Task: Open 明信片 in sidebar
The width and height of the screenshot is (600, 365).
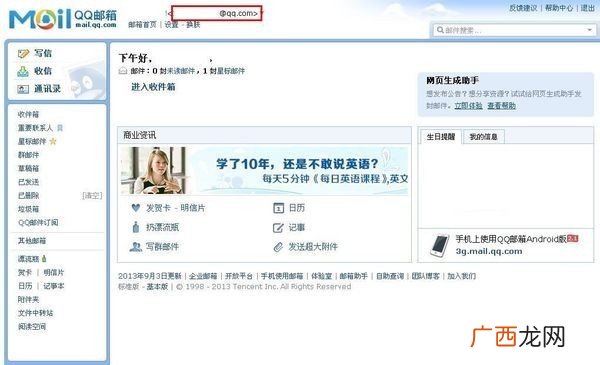Action: click(54, 272)
